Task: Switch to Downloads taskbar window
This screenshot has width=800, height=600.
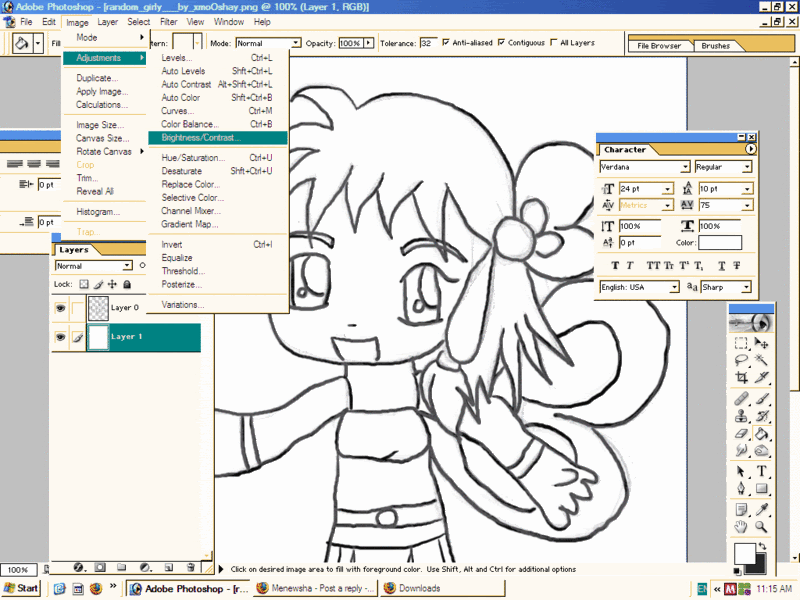Action: [442, 588]
